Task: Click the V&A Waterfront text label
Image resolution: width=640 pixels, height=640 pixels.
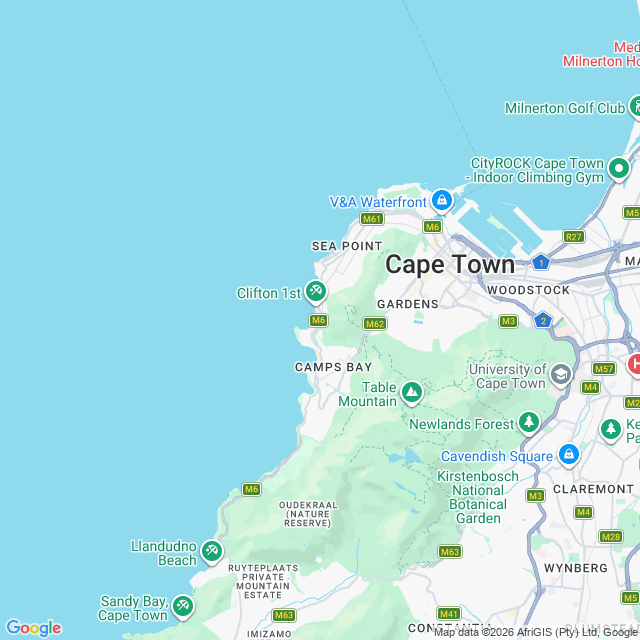Action: tap(378, 202)
